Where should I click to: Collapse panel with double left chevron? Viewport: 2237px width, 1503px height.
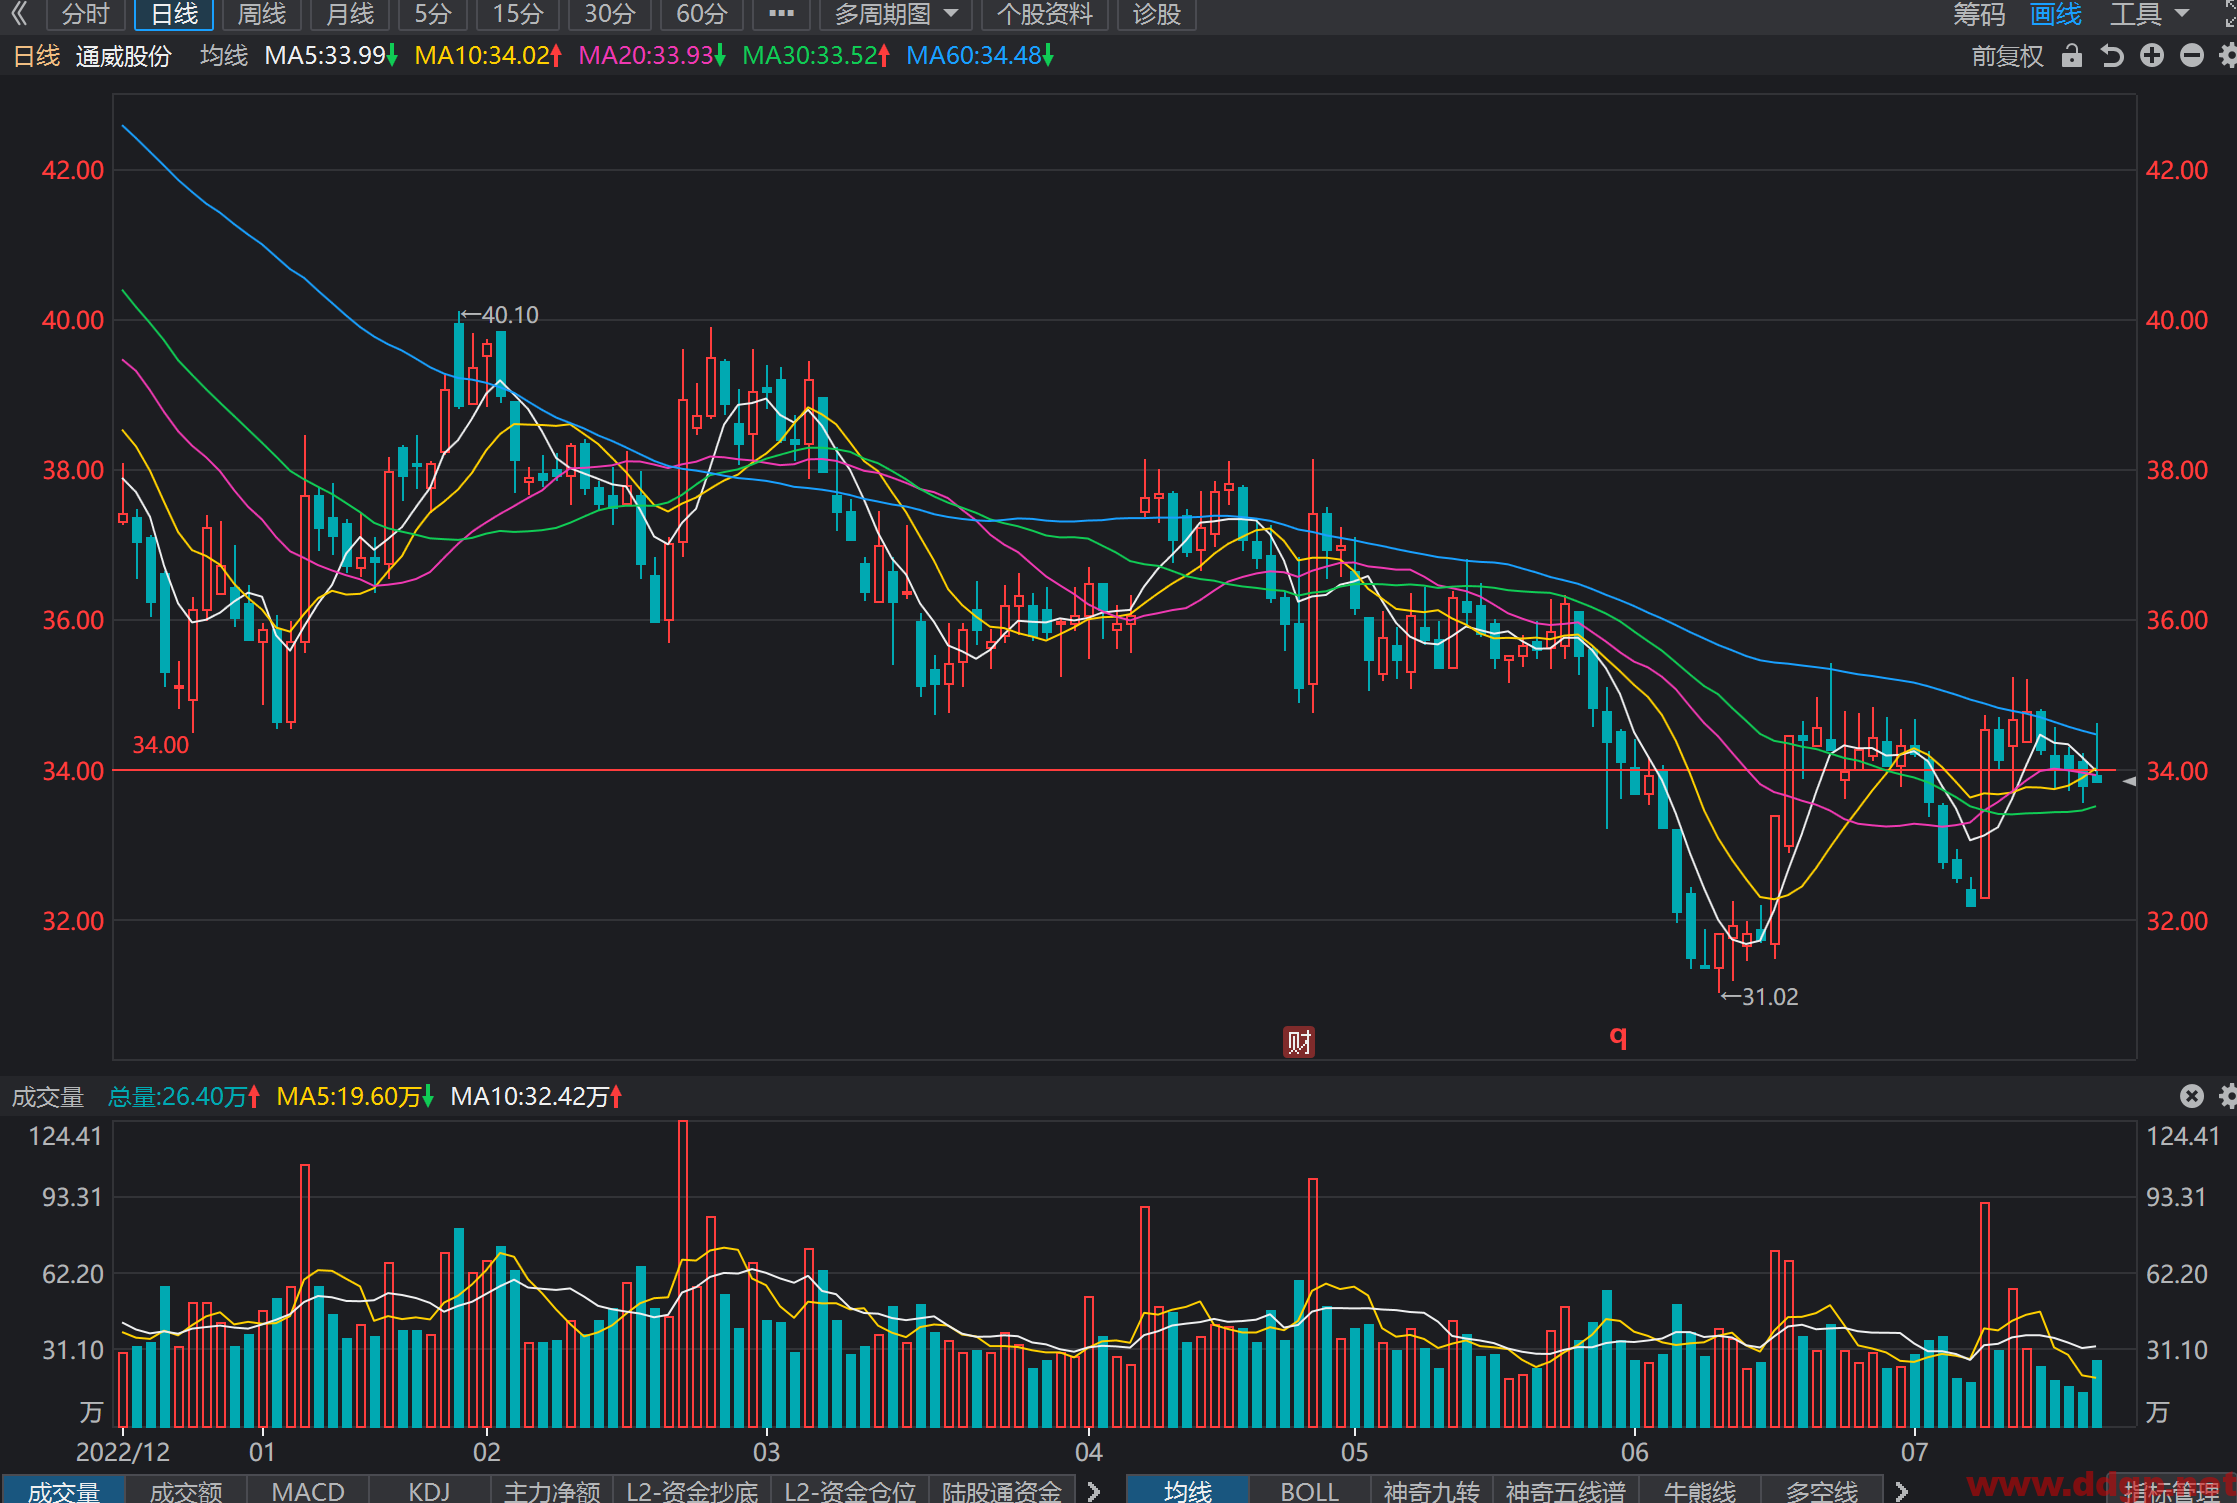point(19,14)
